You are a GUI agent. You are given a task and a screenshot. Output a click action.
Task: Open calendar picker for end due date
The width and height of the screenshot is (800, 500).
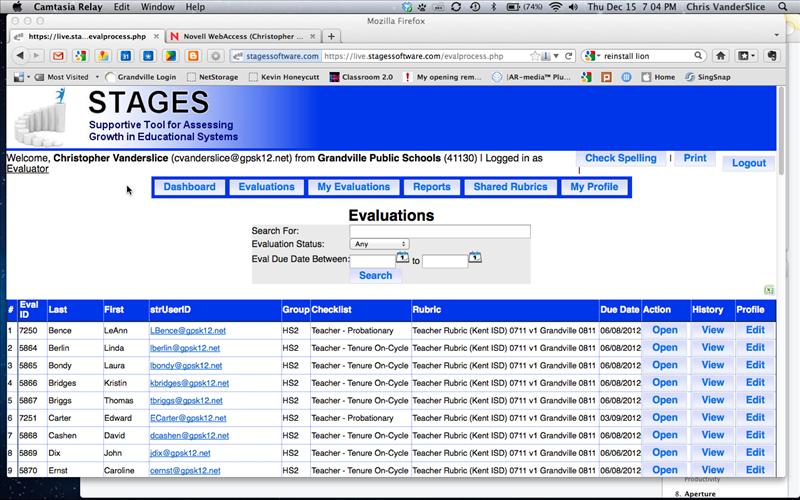[x=474, y=257]
